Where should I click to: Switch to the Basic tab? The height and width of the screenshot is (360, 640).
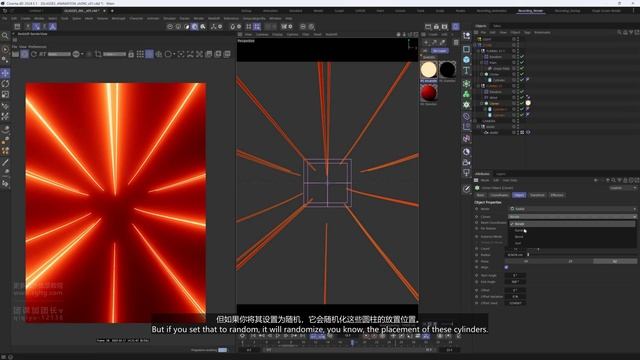click(x=480, y=195)
